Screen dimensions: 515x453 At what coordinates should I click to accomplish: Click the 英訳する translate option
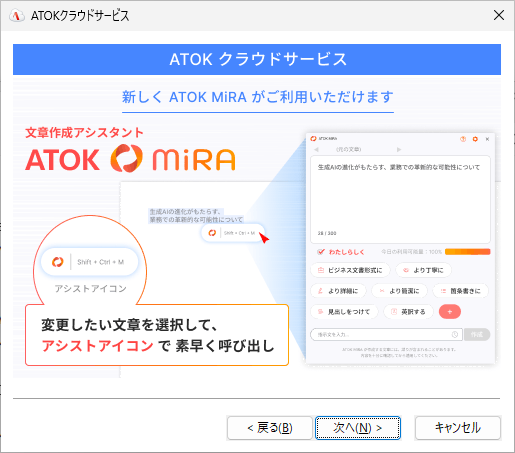(408, 312)
